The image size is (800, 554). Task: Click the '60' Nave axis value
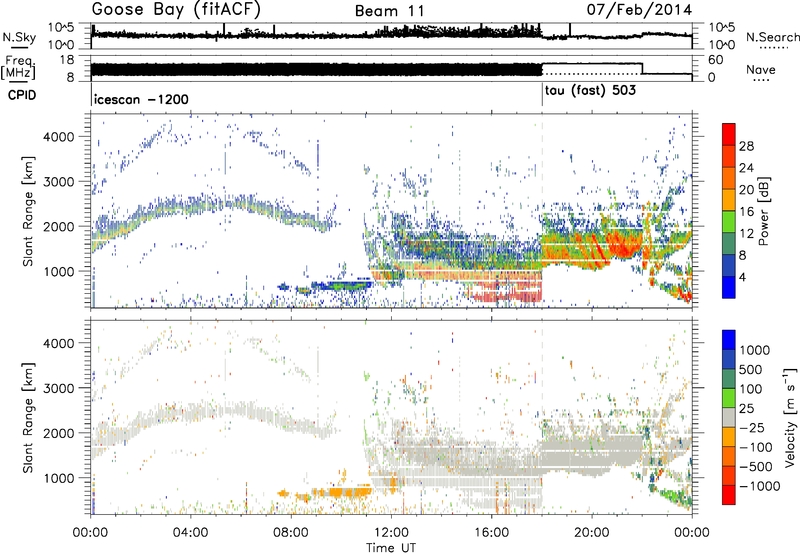click(x=716, y=60)
